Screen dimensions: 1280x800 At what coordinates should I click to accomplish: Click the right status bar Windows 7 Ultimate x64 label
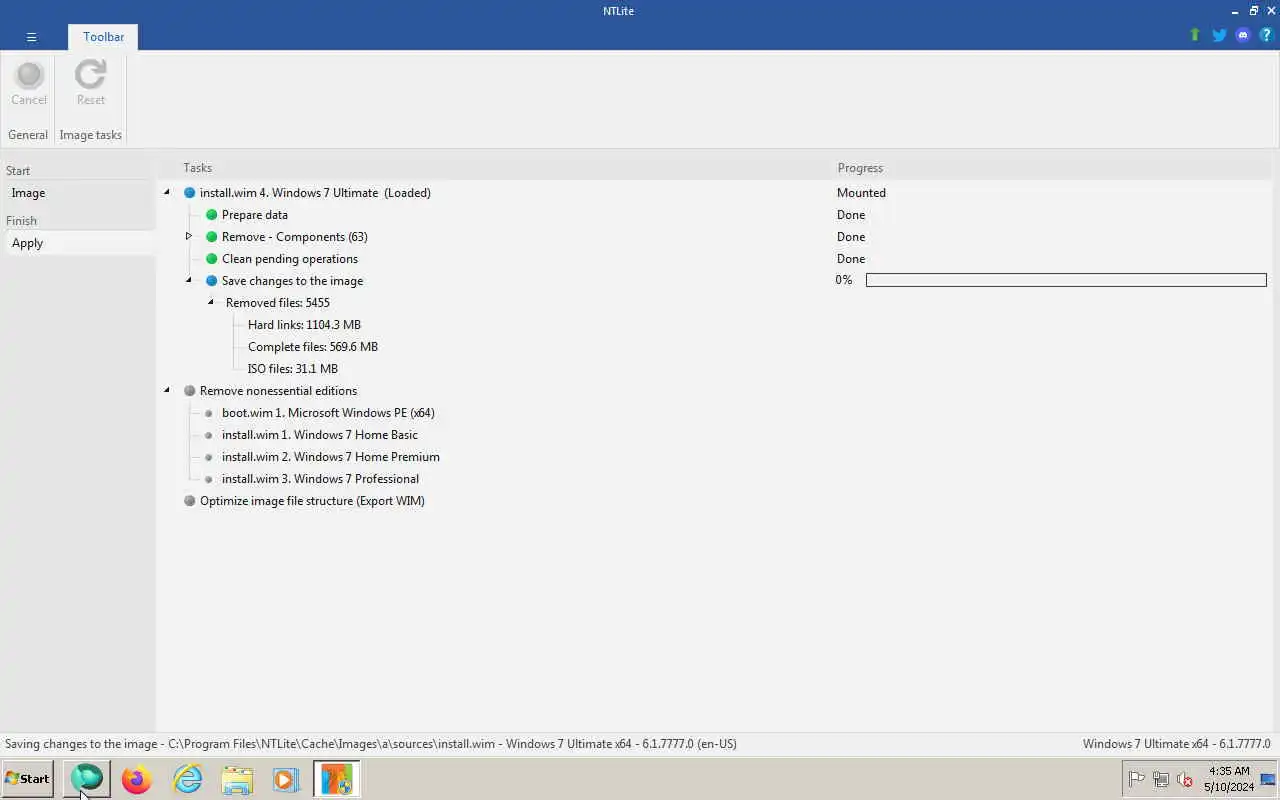coord(1176,744)
